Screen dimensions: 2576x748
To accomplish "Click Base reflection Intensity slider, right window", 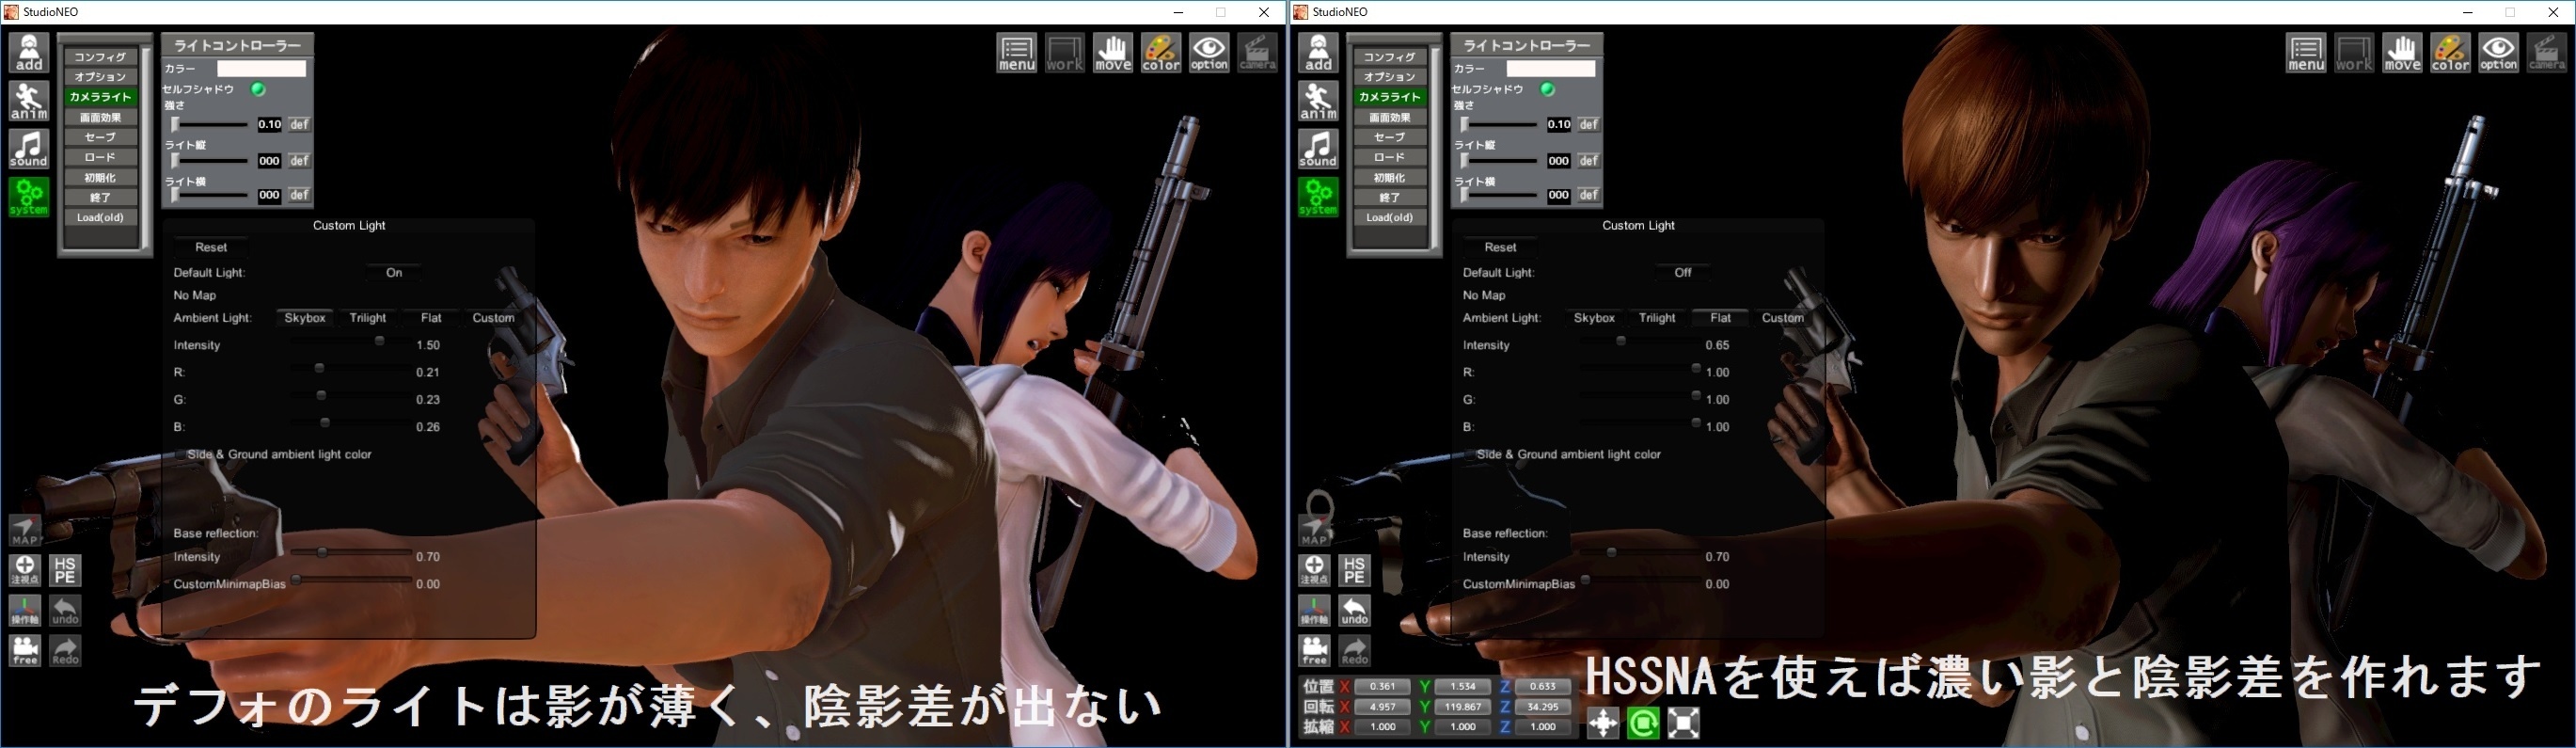I will click(1640, 552).
